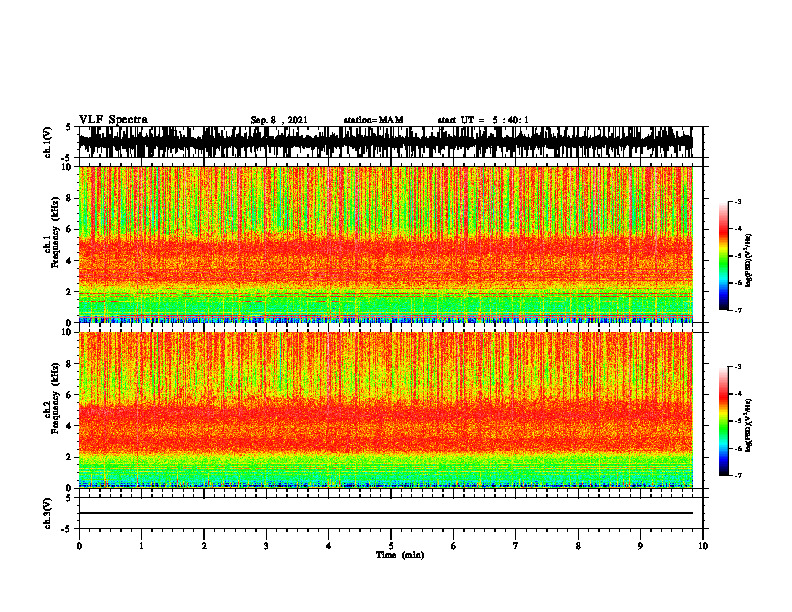Click the "VLF Spectra" plot title
Image resolution: width=792 pixels, height=612 pixels.
[x=113, y=120]
